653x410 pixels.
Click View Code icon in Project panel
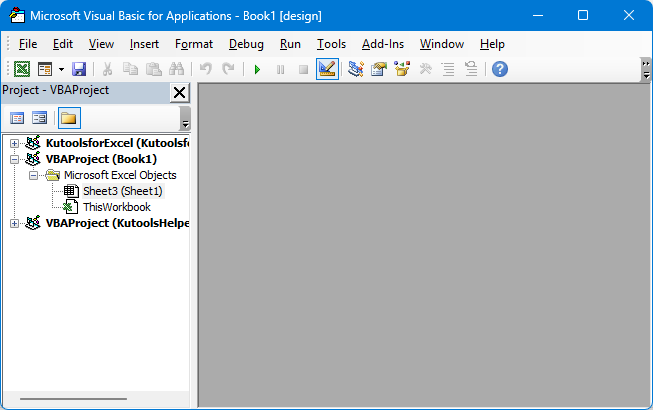pos(17,118)
